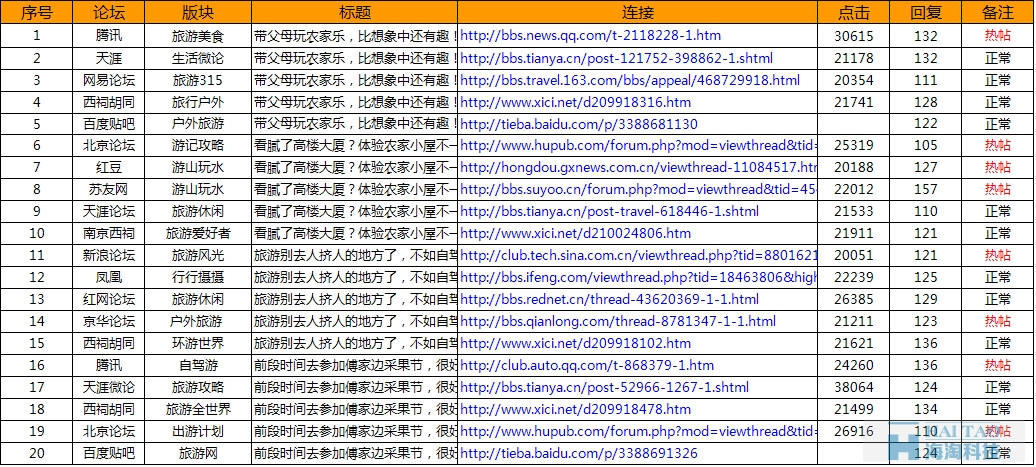Viewport: 1036px width, 467px height.
Task: Open the bbs.travel.163.com appeal link
Action: point(630,80)
